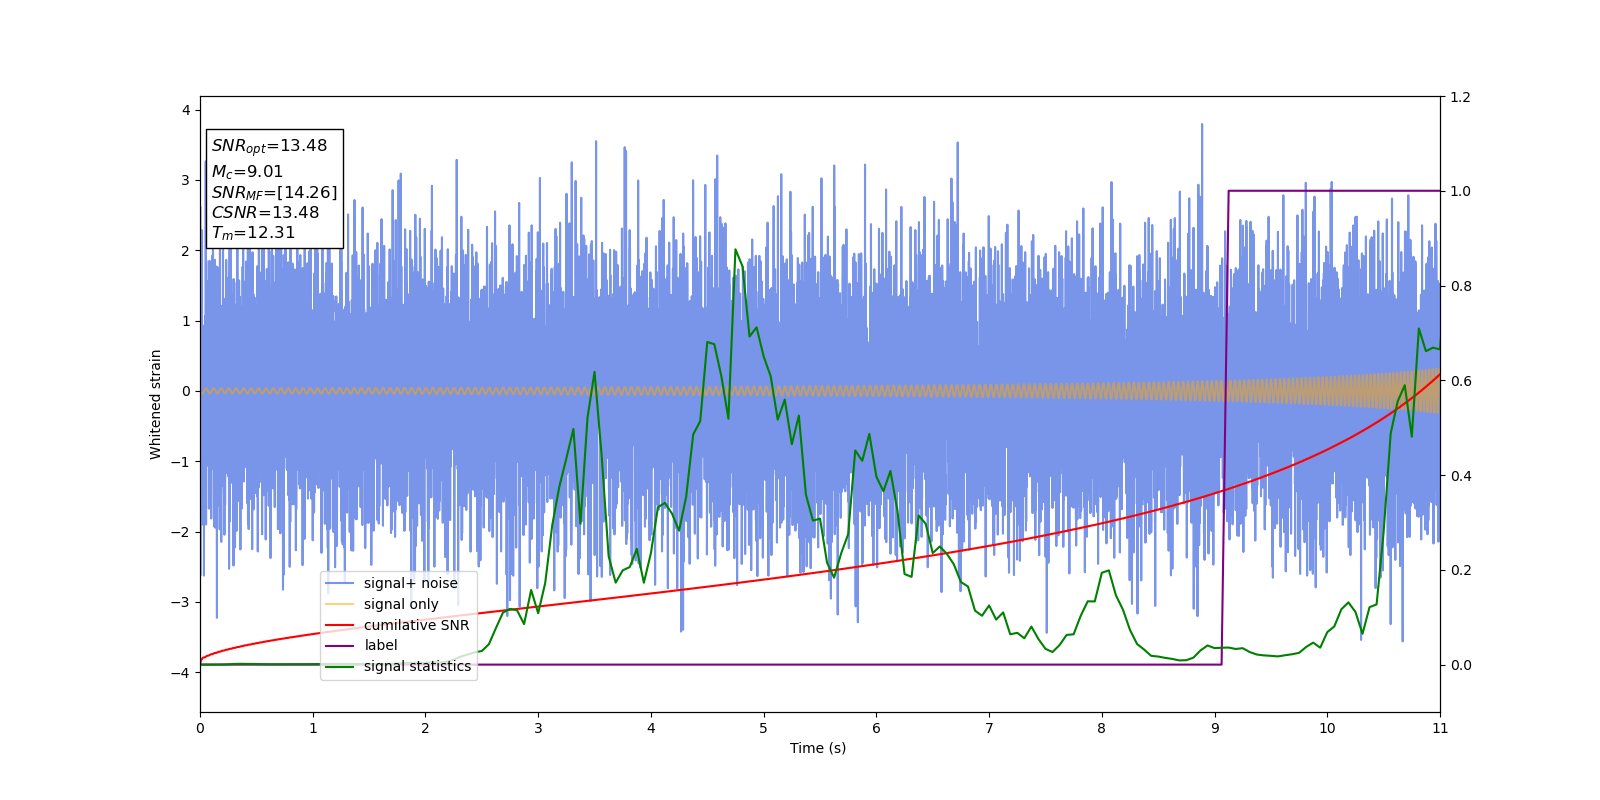Click the 'Time (s)' x-axis label
Viewport: 1600px width, 800px height.
tap(818, 748)
